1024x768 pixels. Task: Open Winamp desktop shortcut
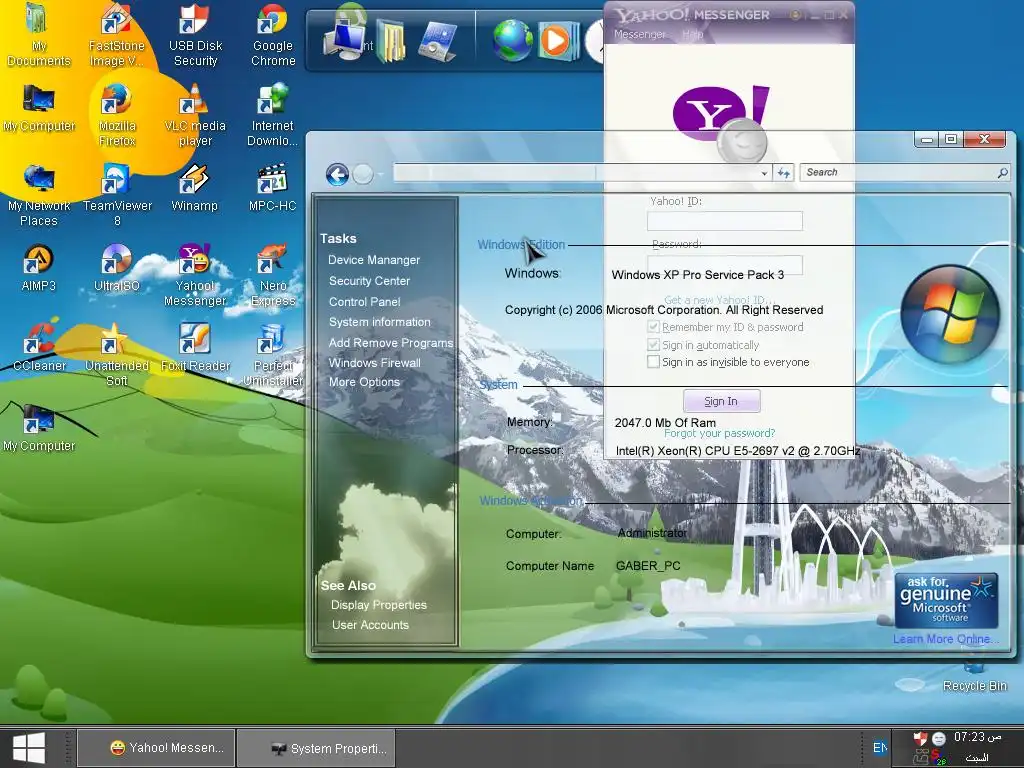click(x=195, y=188)
